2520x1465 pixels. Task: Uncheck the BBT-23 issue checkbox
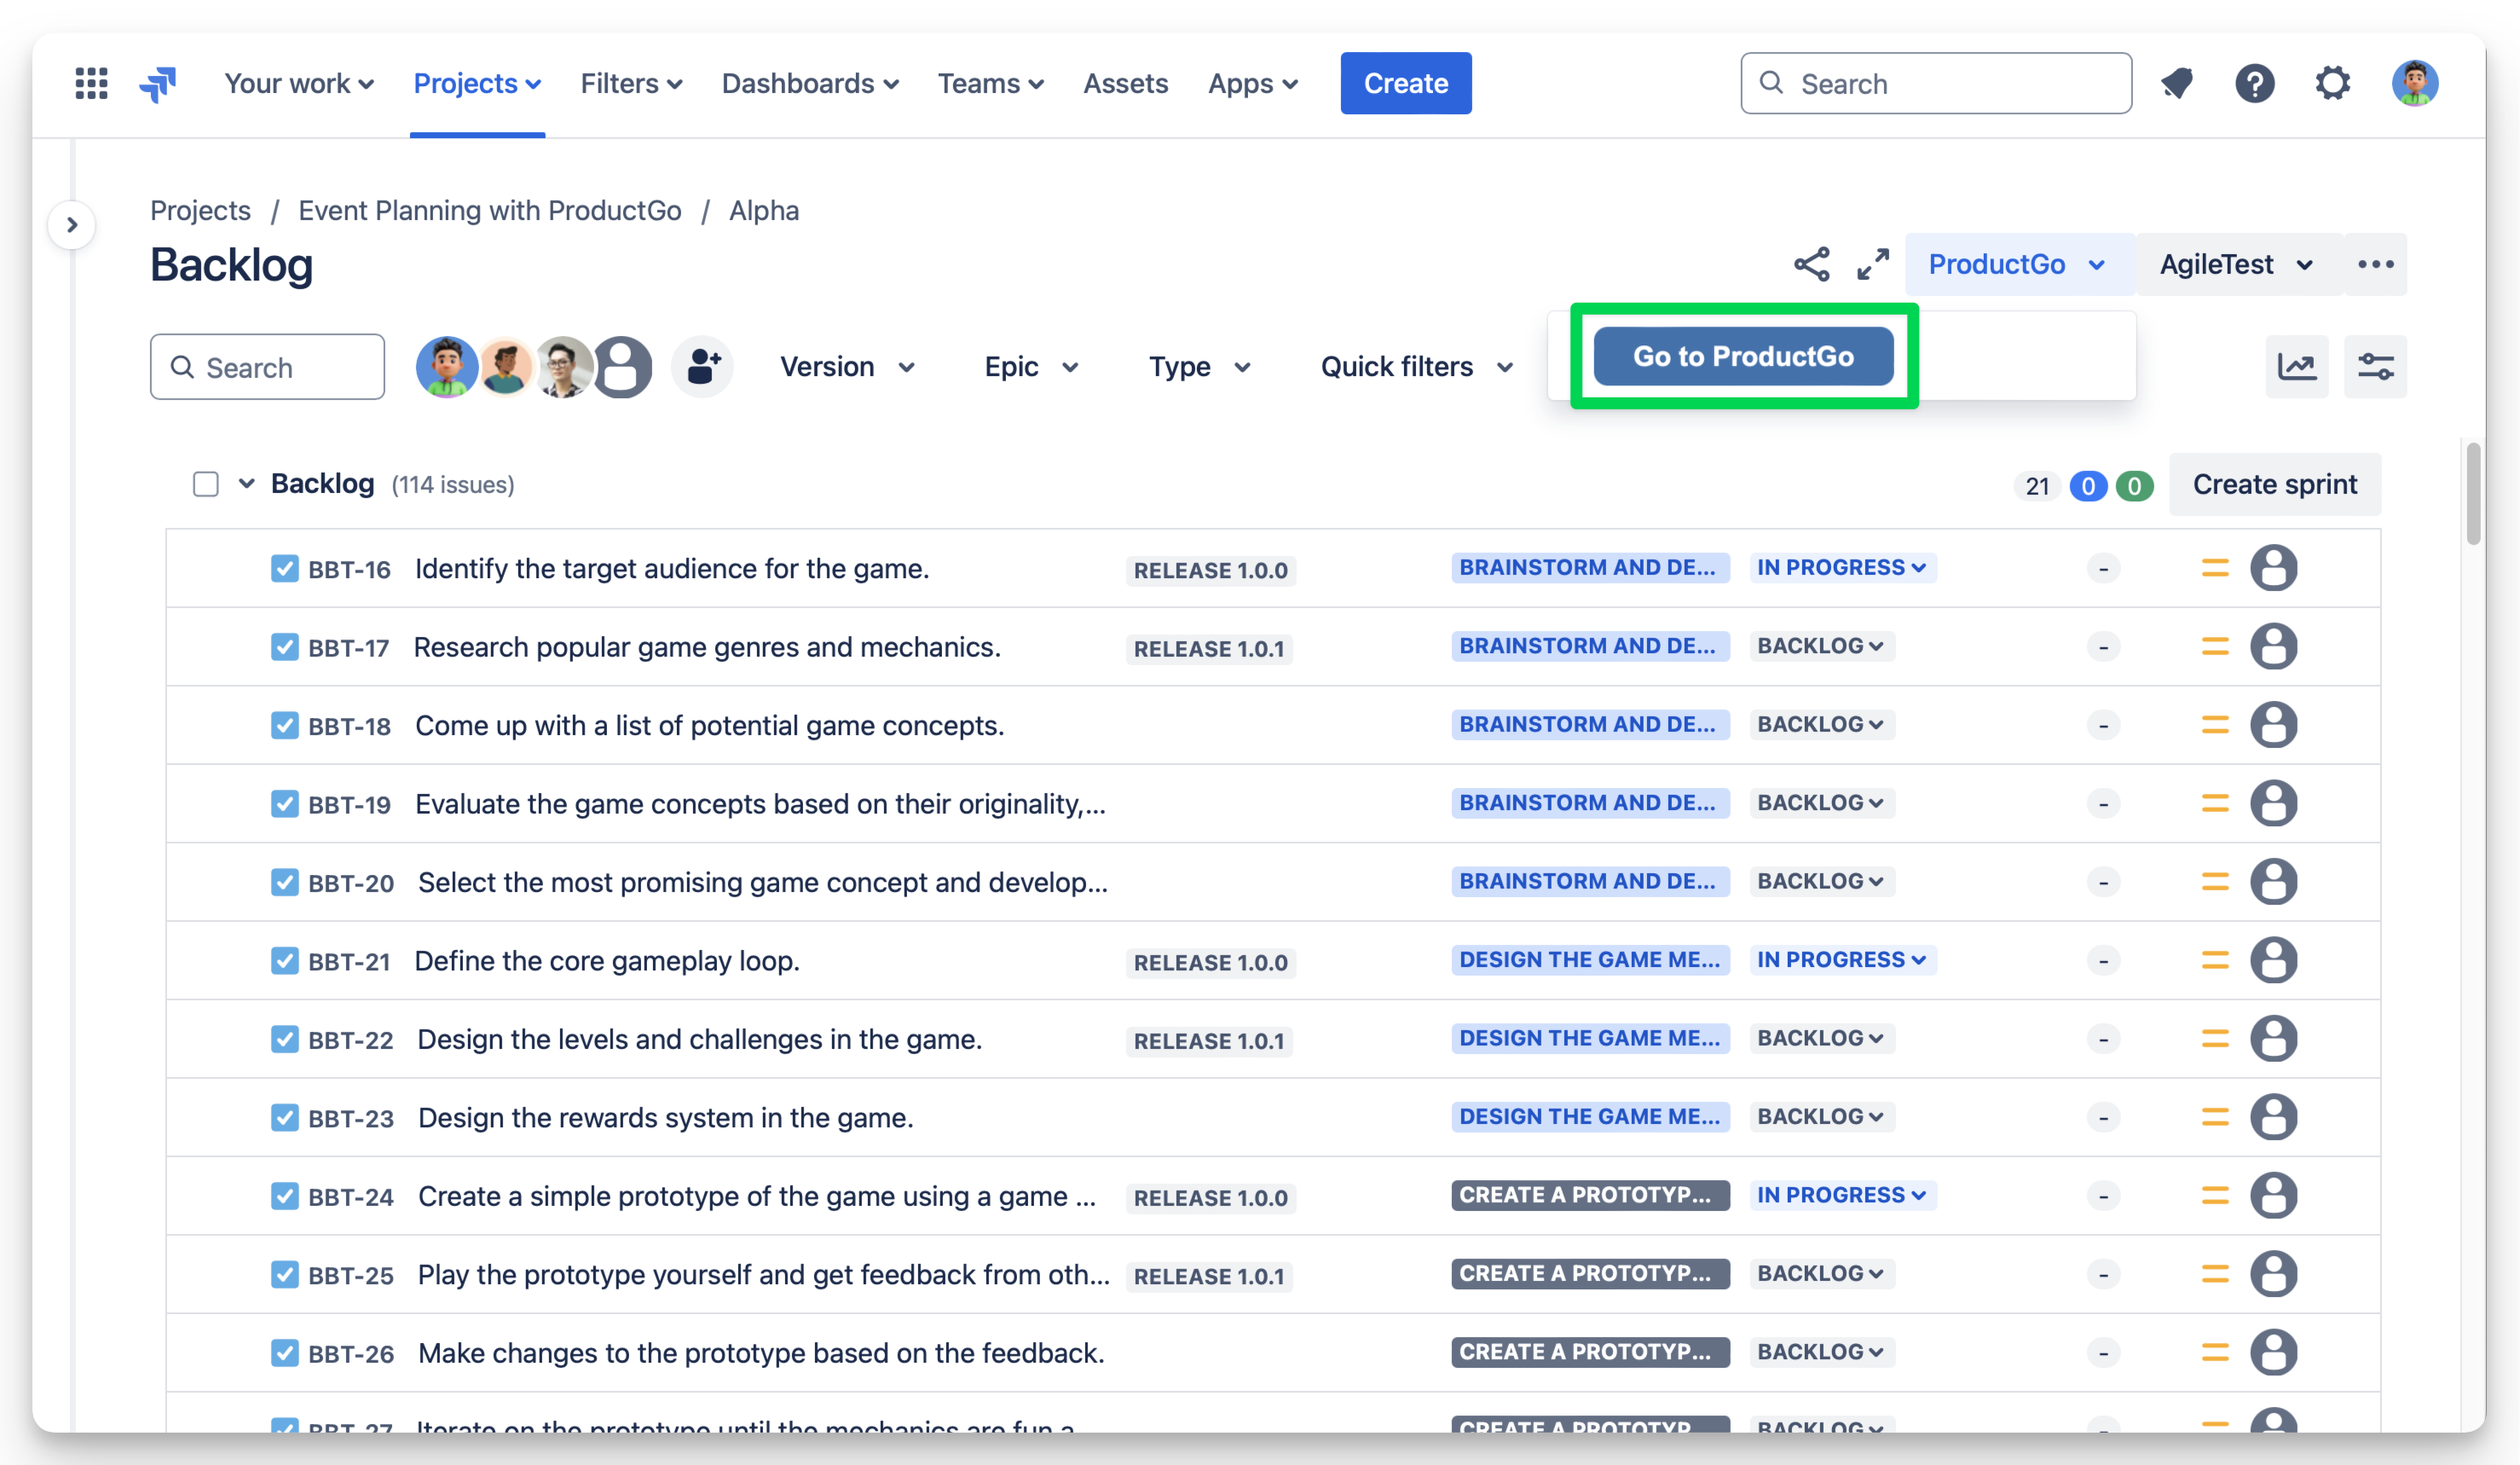pyautogui.click(x=284, y=1117)
